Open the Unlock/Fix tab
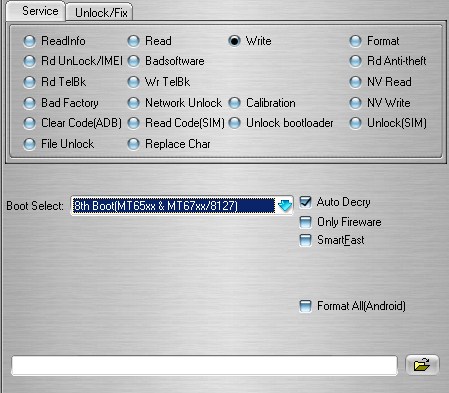Image resolution: width=449 pixels, height=393 pixels. (100, 13)
